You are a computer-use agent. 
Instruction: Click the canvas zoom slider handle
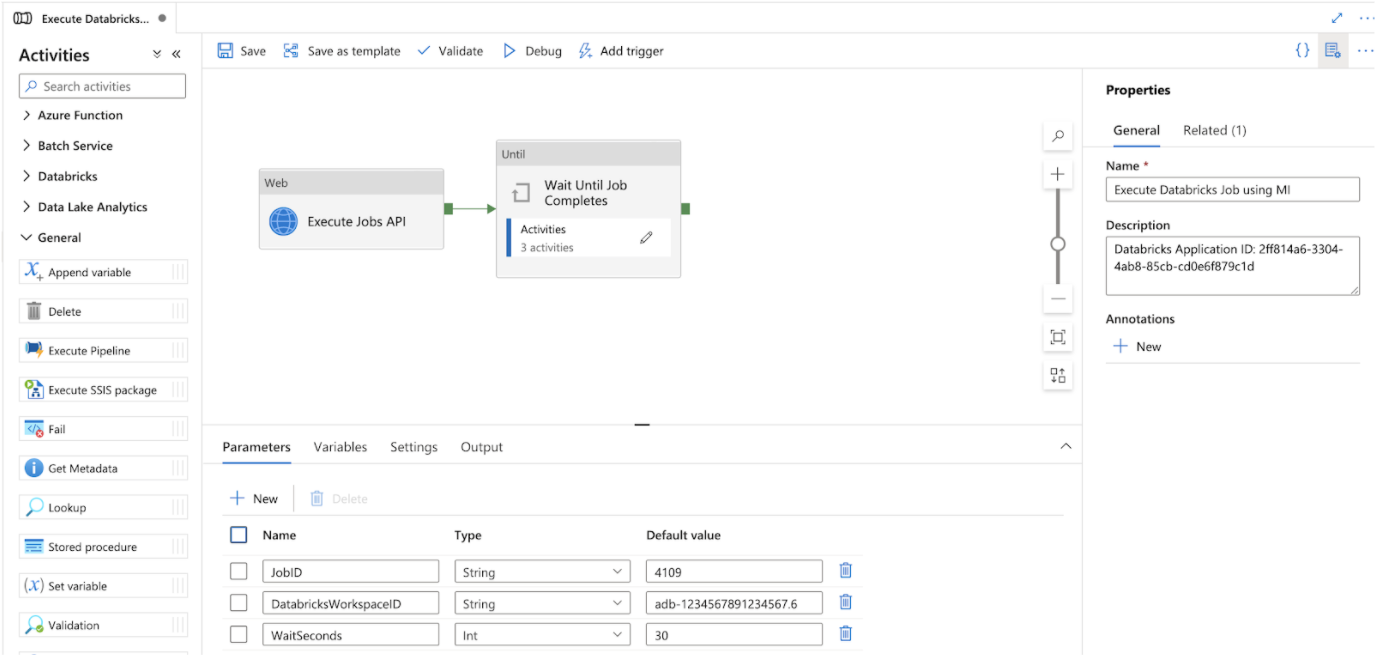[x=1058, y=244]
